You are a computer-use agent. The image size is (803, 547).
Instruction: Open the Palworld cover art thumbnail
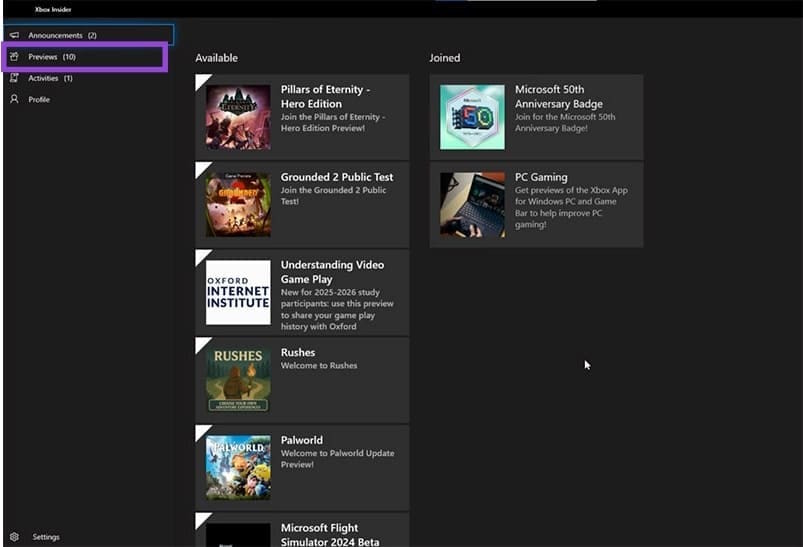point(238,468)
